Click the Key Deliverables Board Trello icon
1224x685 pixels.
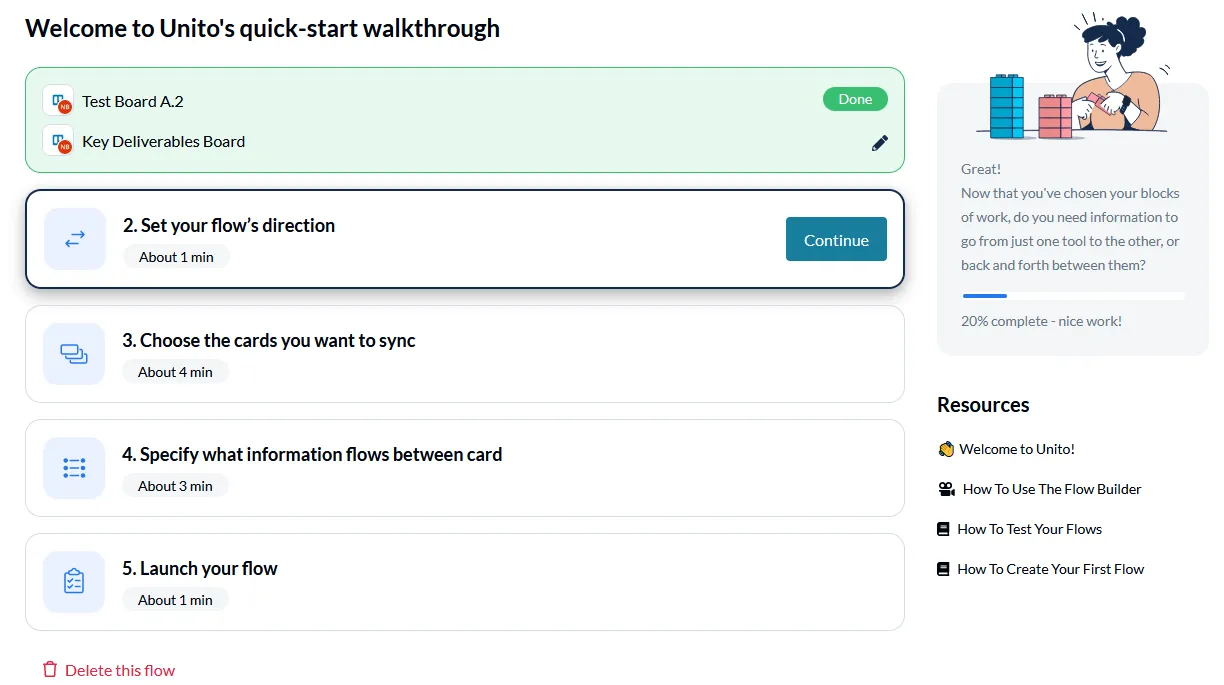[58, 141]
